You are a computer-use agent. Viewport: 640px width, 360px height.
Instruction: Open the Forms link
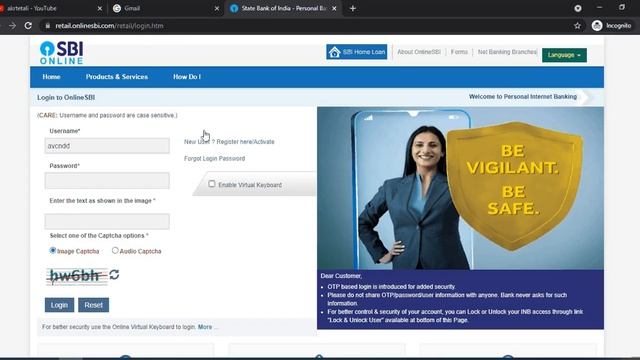[459, 52]
